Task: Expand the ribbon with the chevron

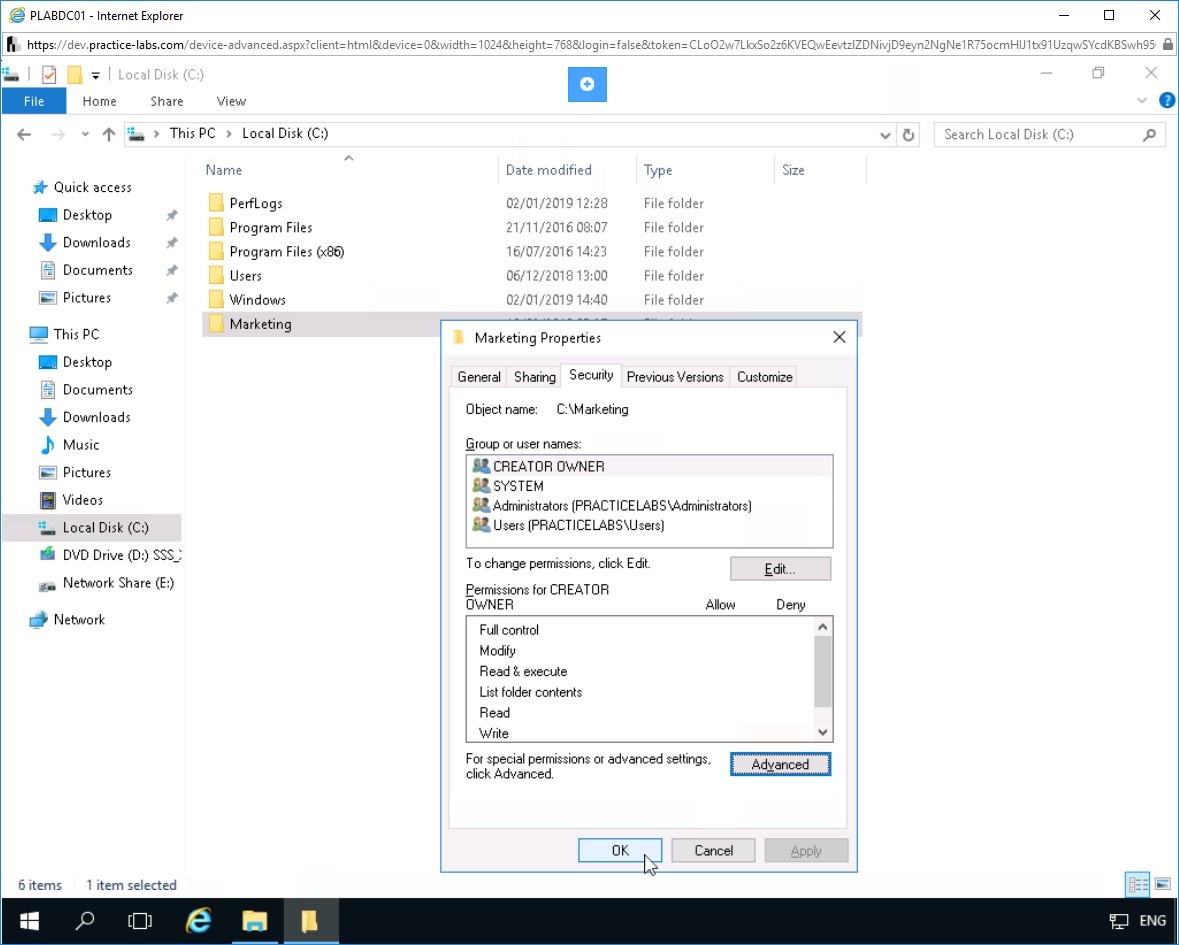Action: 1141,101
